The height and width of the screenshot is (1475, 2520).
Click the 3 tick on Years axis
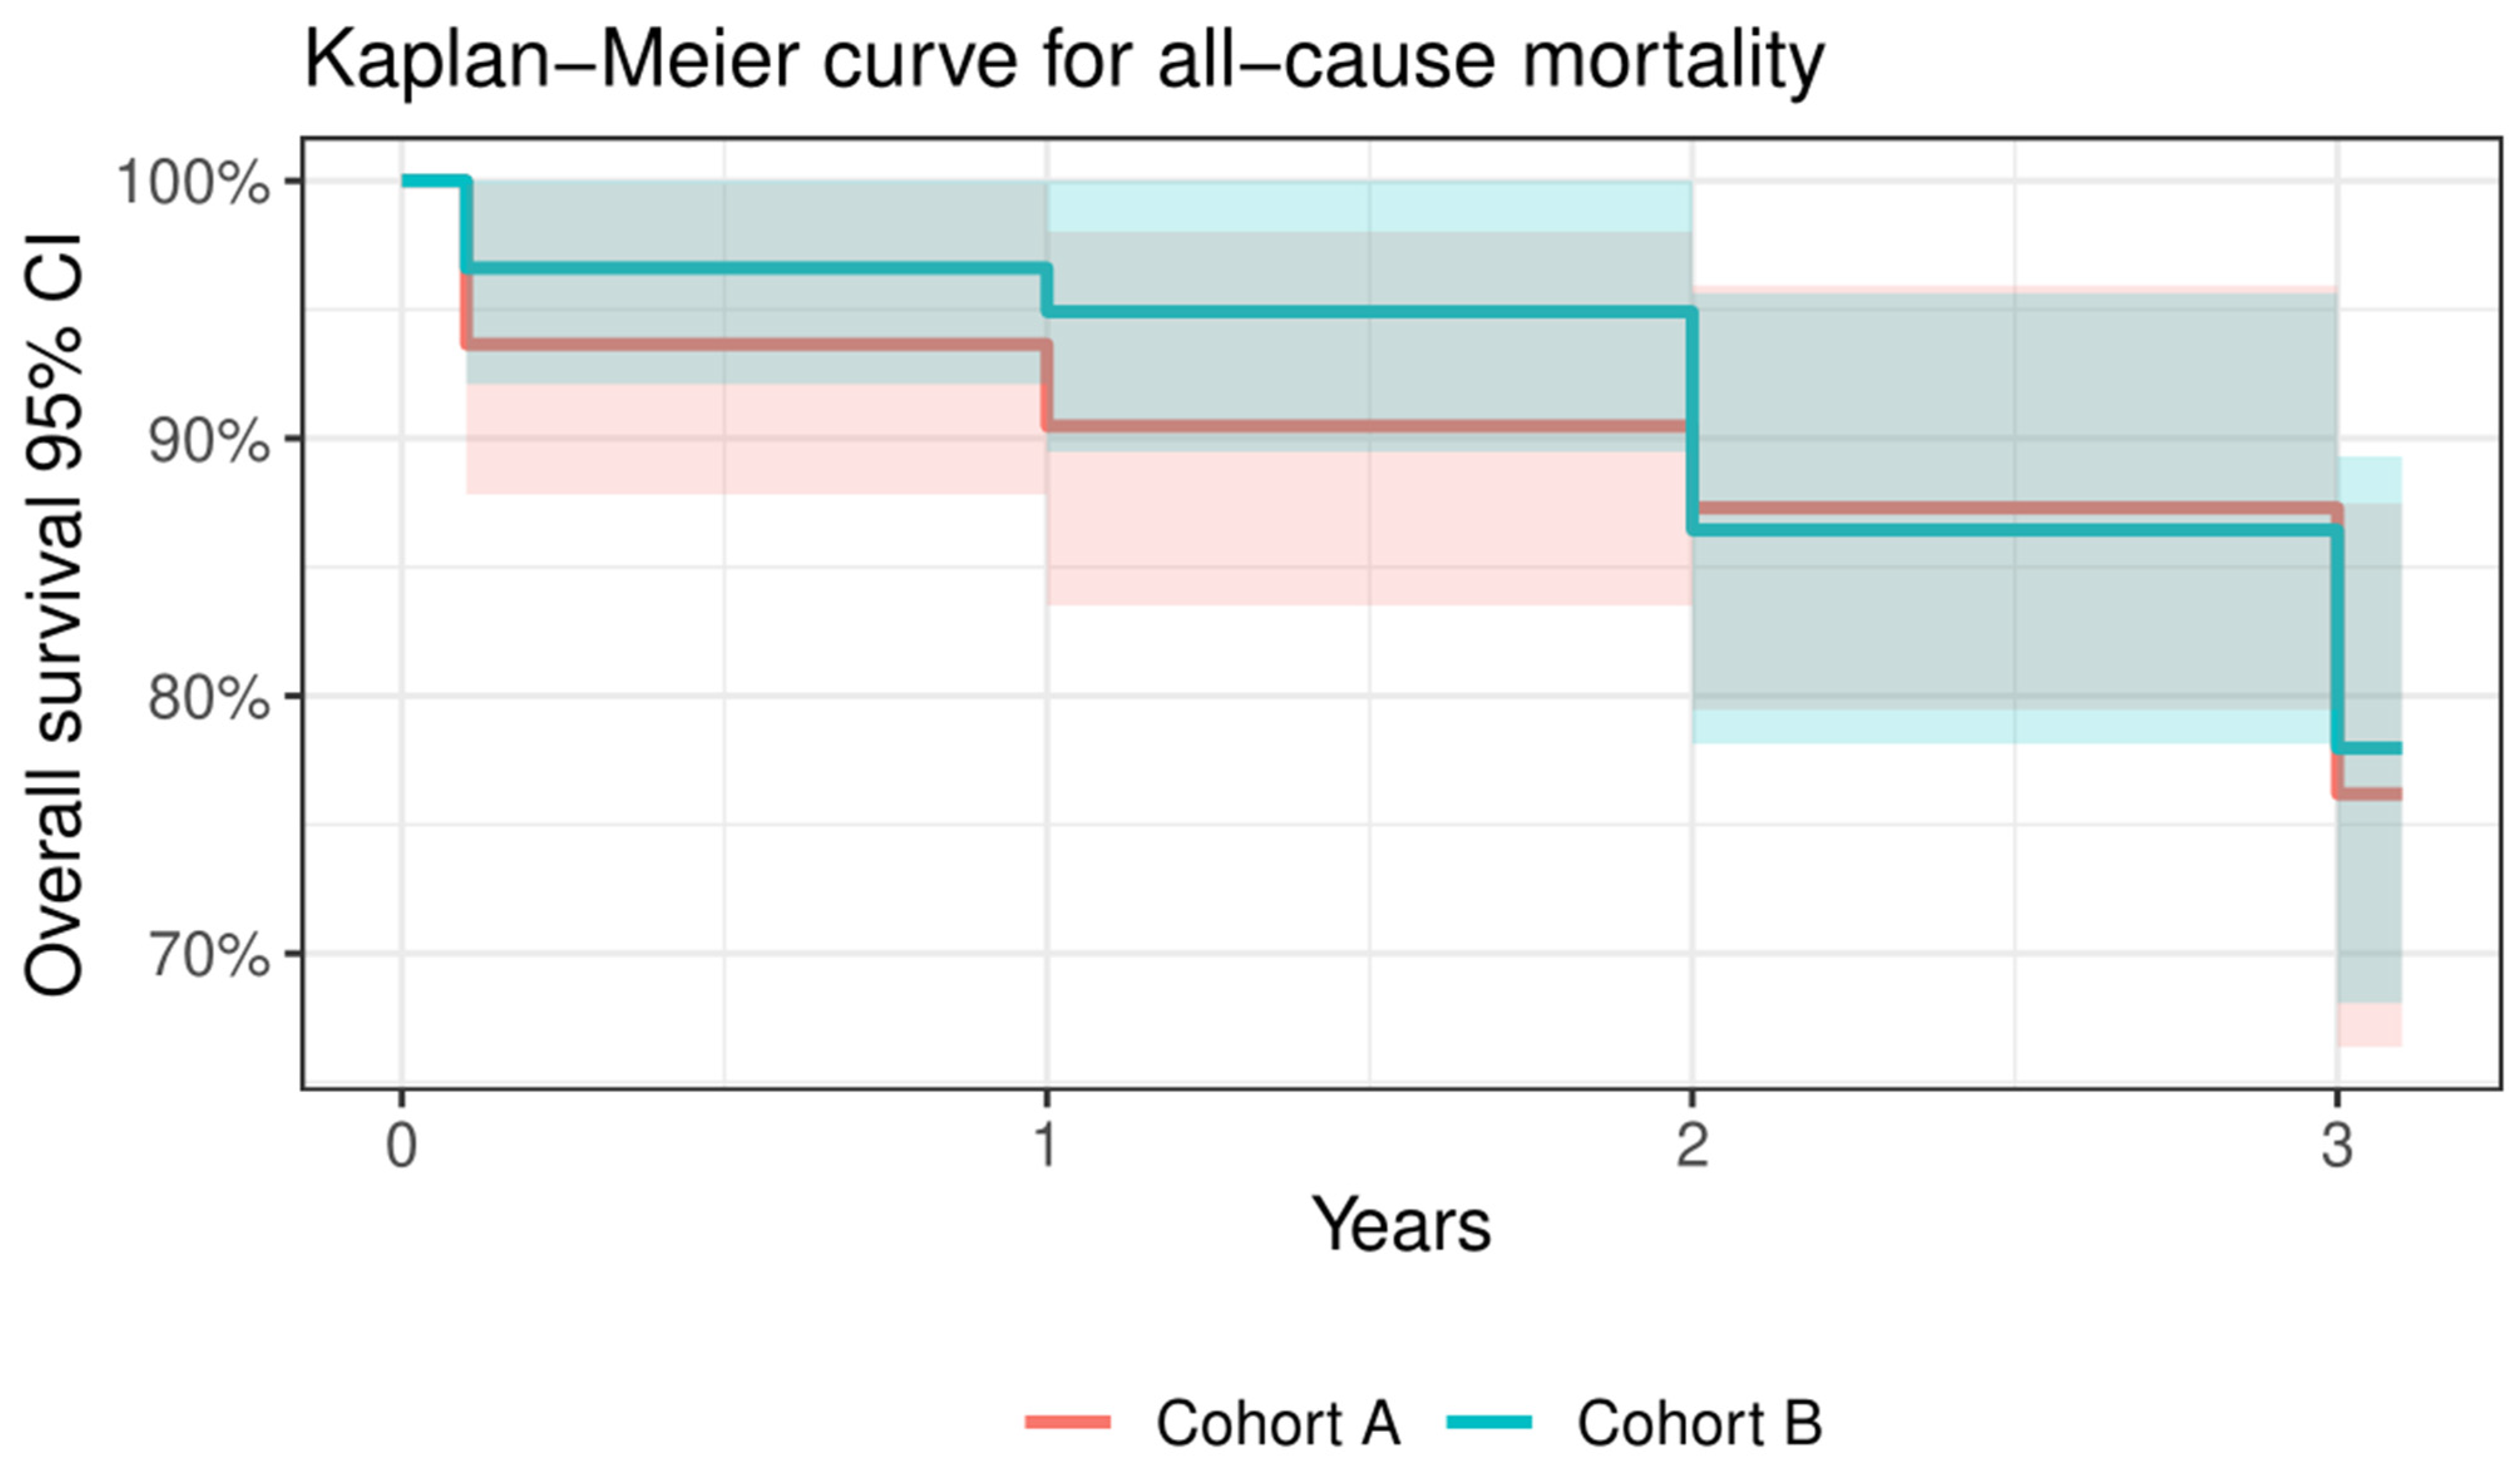coord(2336,1145)
